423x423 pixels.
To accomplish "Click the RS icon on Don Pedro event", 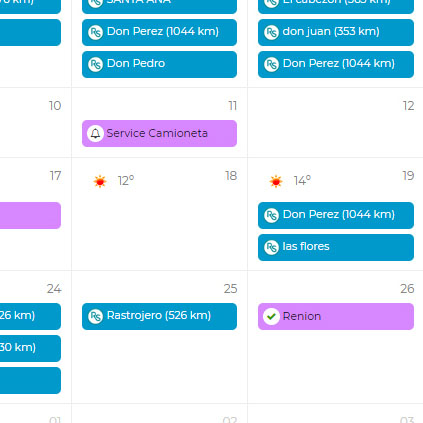I will point(95,64).
